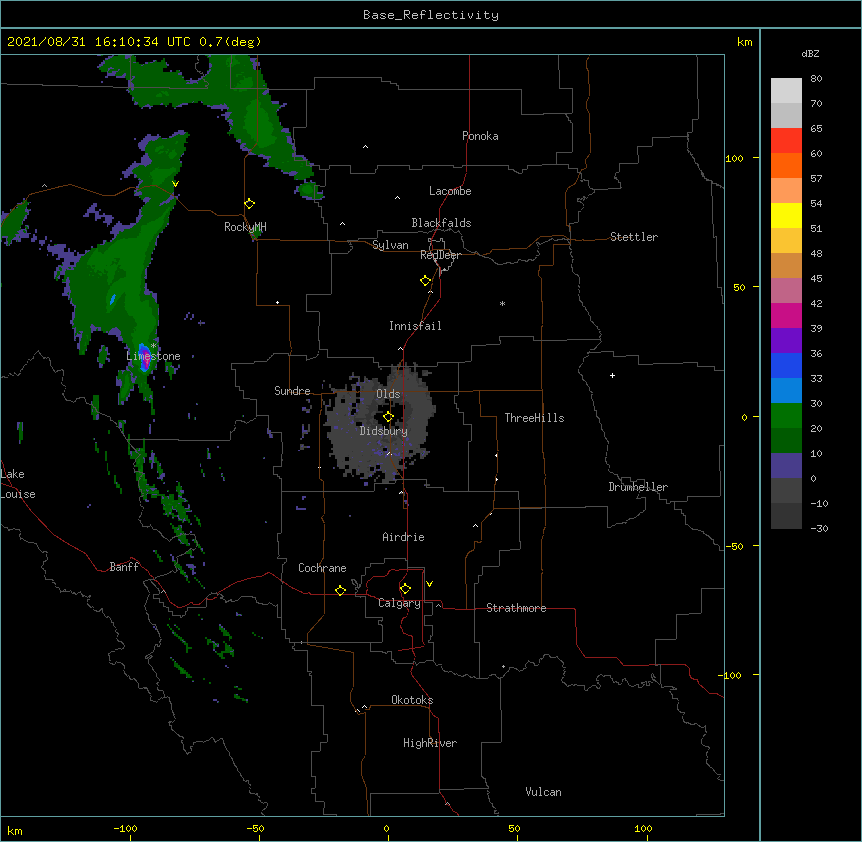Click the -30 value on dBZ legend
The height and width of the screenshot is (842, 862).
pos(819,529)
